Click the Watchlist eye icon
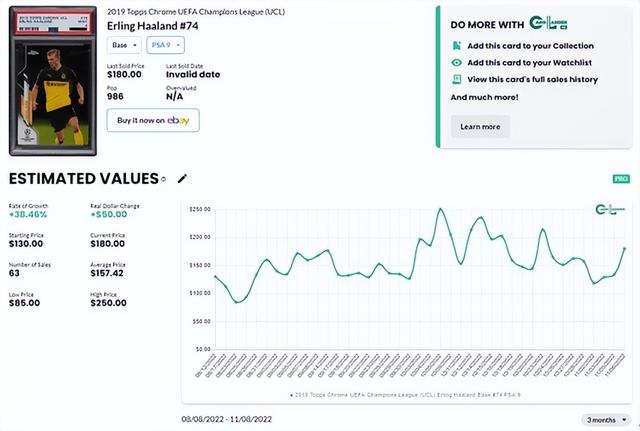640x431 pixels. point(456,62)
